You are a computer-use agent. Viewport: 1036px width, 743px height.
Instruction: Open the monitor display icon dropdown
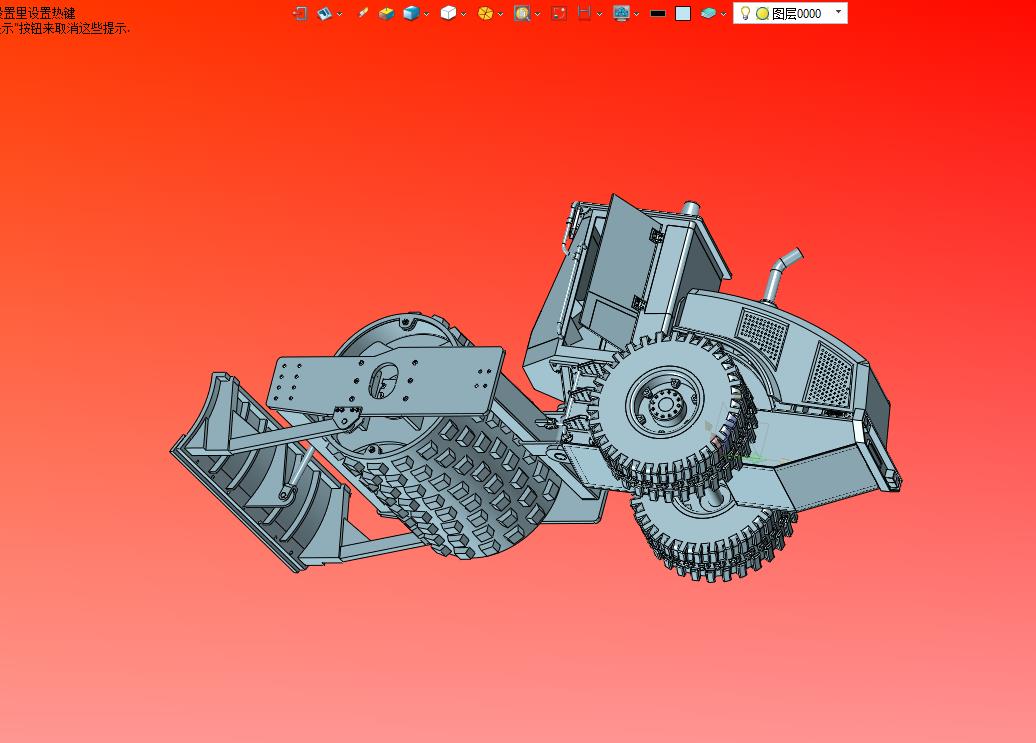636,14
